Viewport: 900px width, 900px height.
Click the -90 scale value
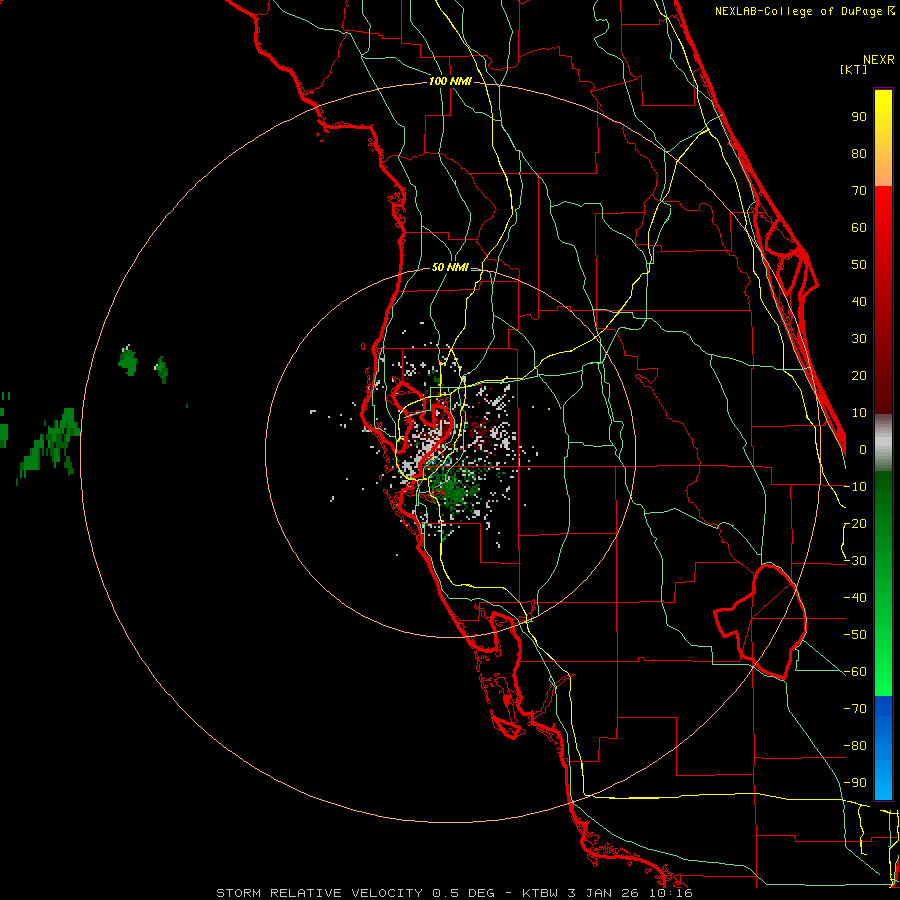point(855,783)
